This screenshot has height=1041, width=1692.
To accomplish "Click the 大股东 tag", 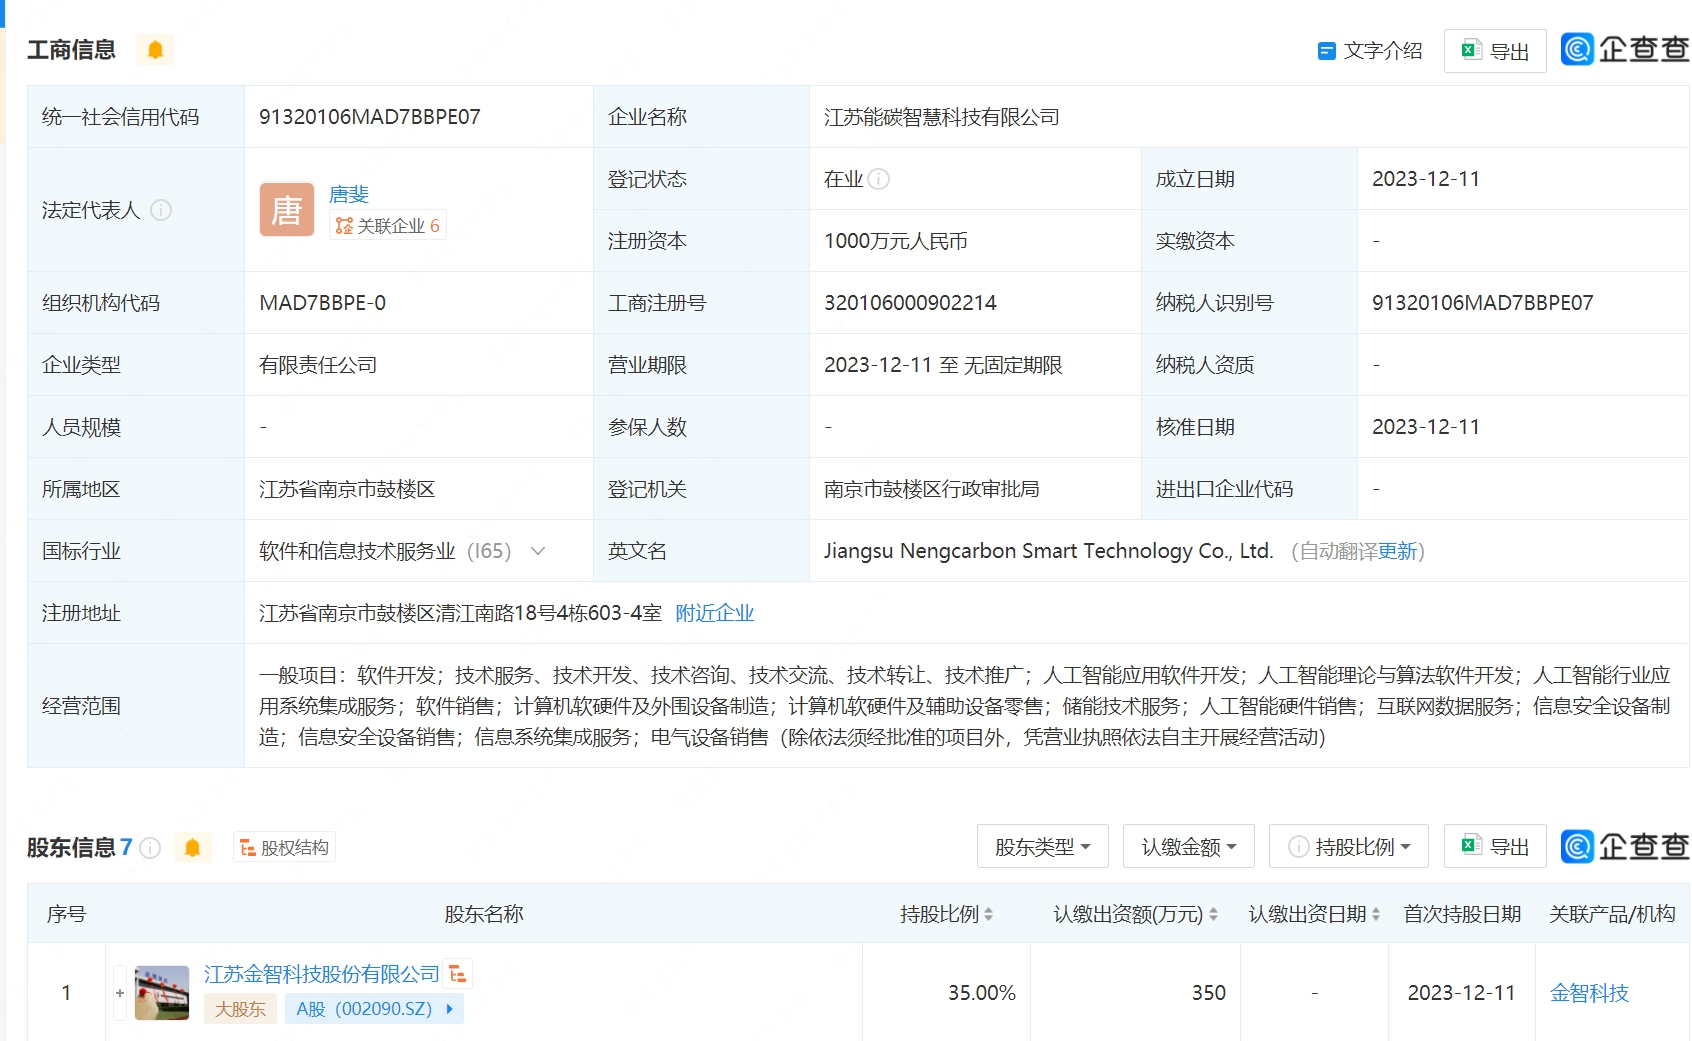I will (x=241, y=1009).
